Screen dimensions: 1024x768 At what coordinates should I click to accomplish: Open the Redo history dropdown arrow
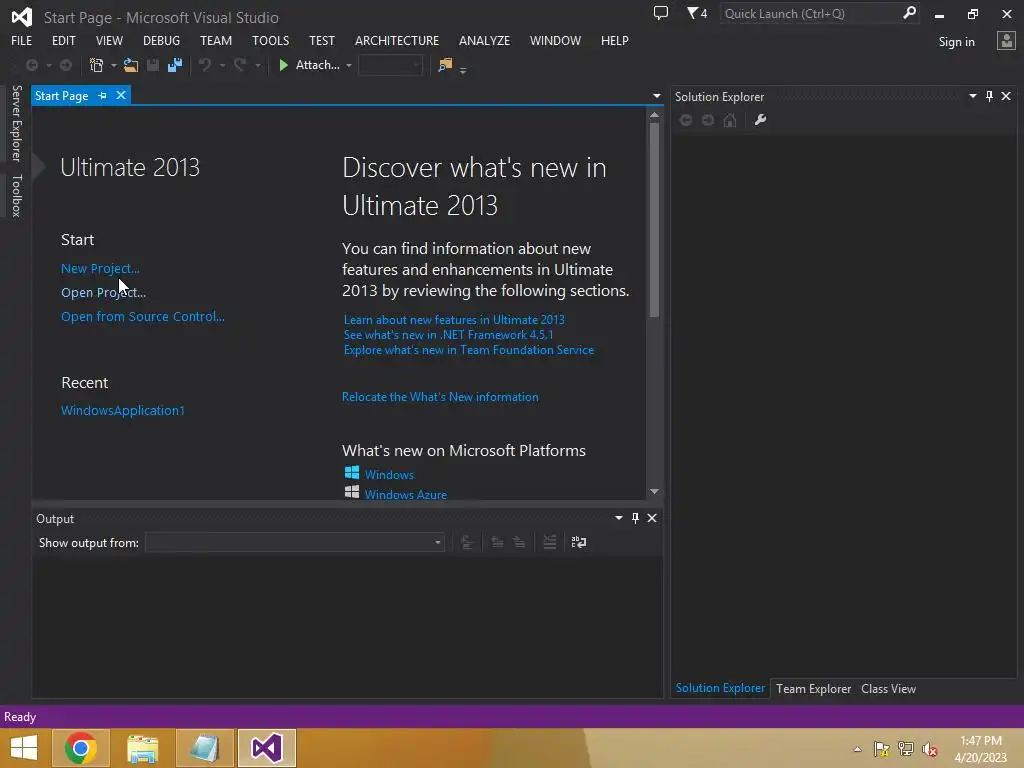(257, 65)
